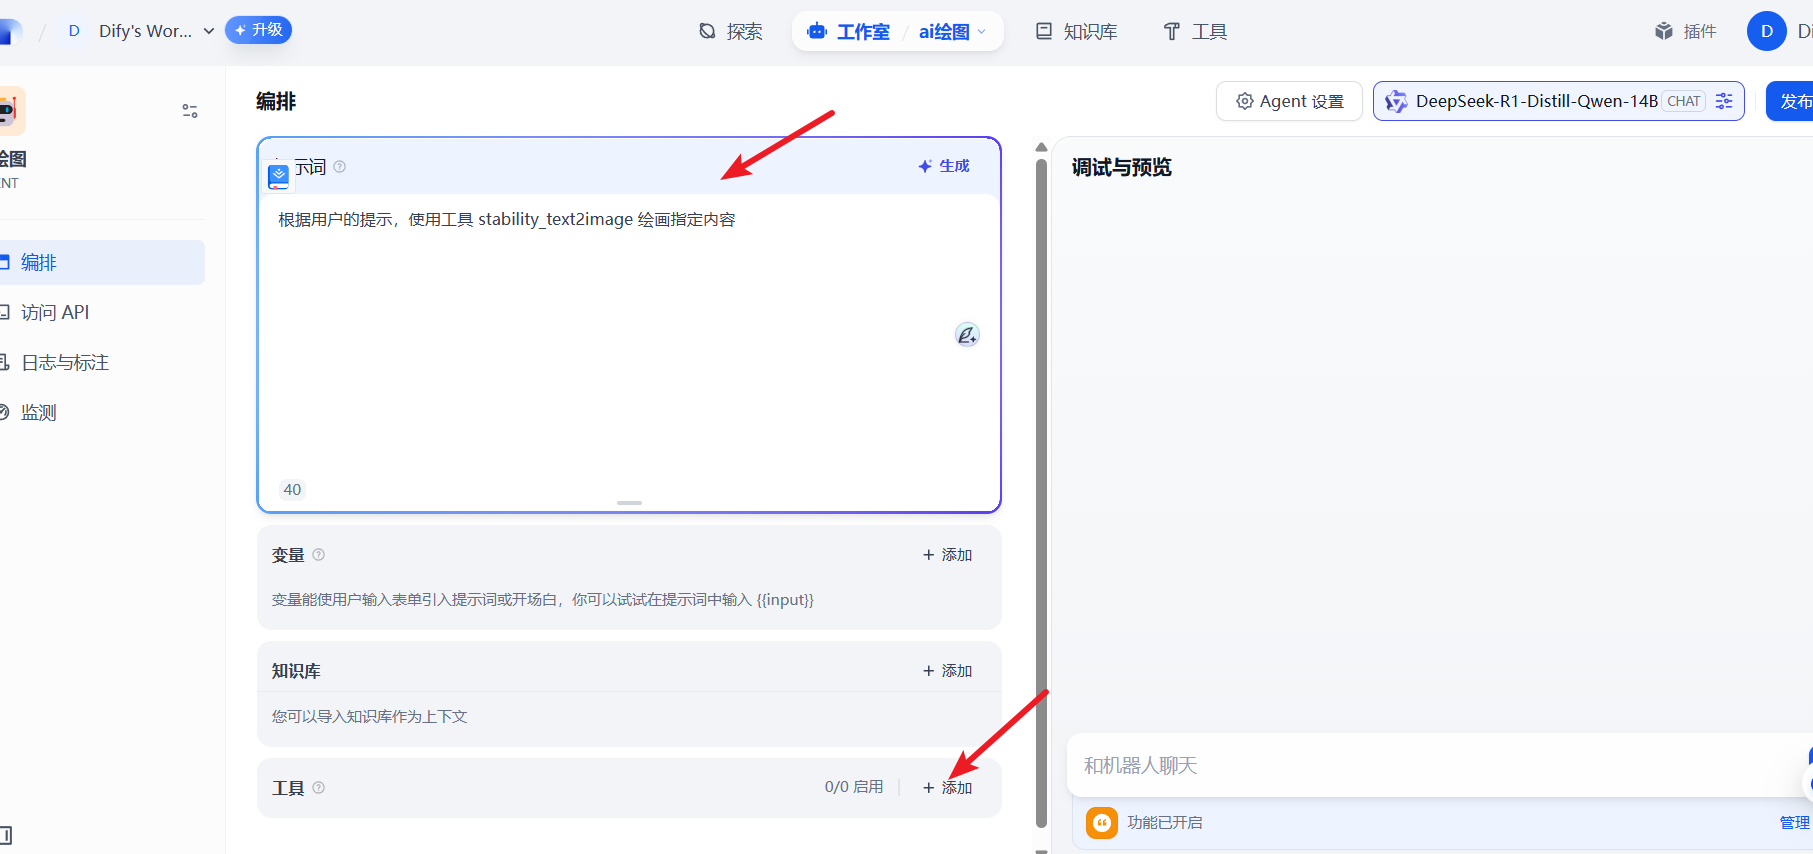This screenshot has width=1813, height=854.
Task: Open DeepSeek-R1-Distill-Qwen-14B model selector
Action: [1535, 101]
